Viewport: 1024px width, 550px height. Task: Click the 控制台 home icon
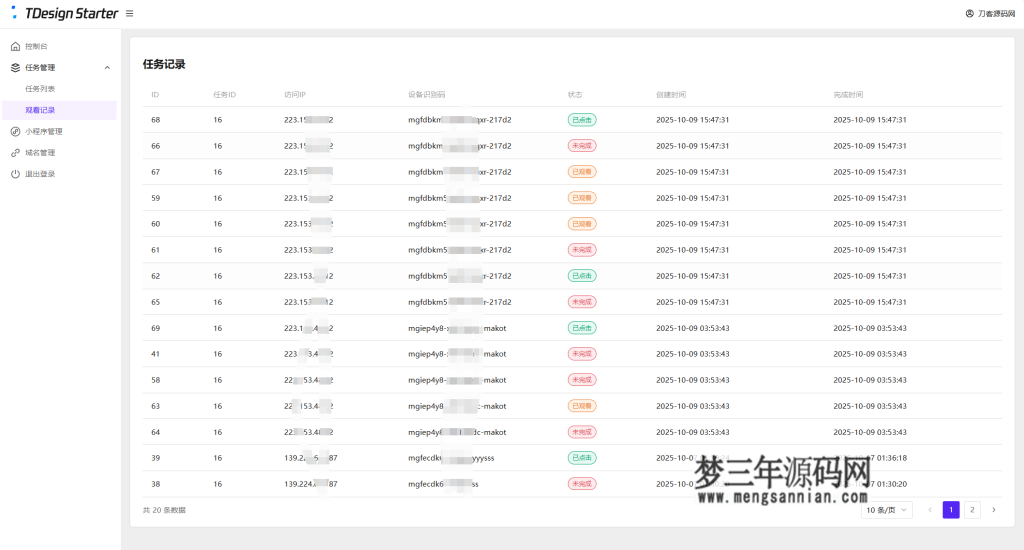click(x=16, y=46)
